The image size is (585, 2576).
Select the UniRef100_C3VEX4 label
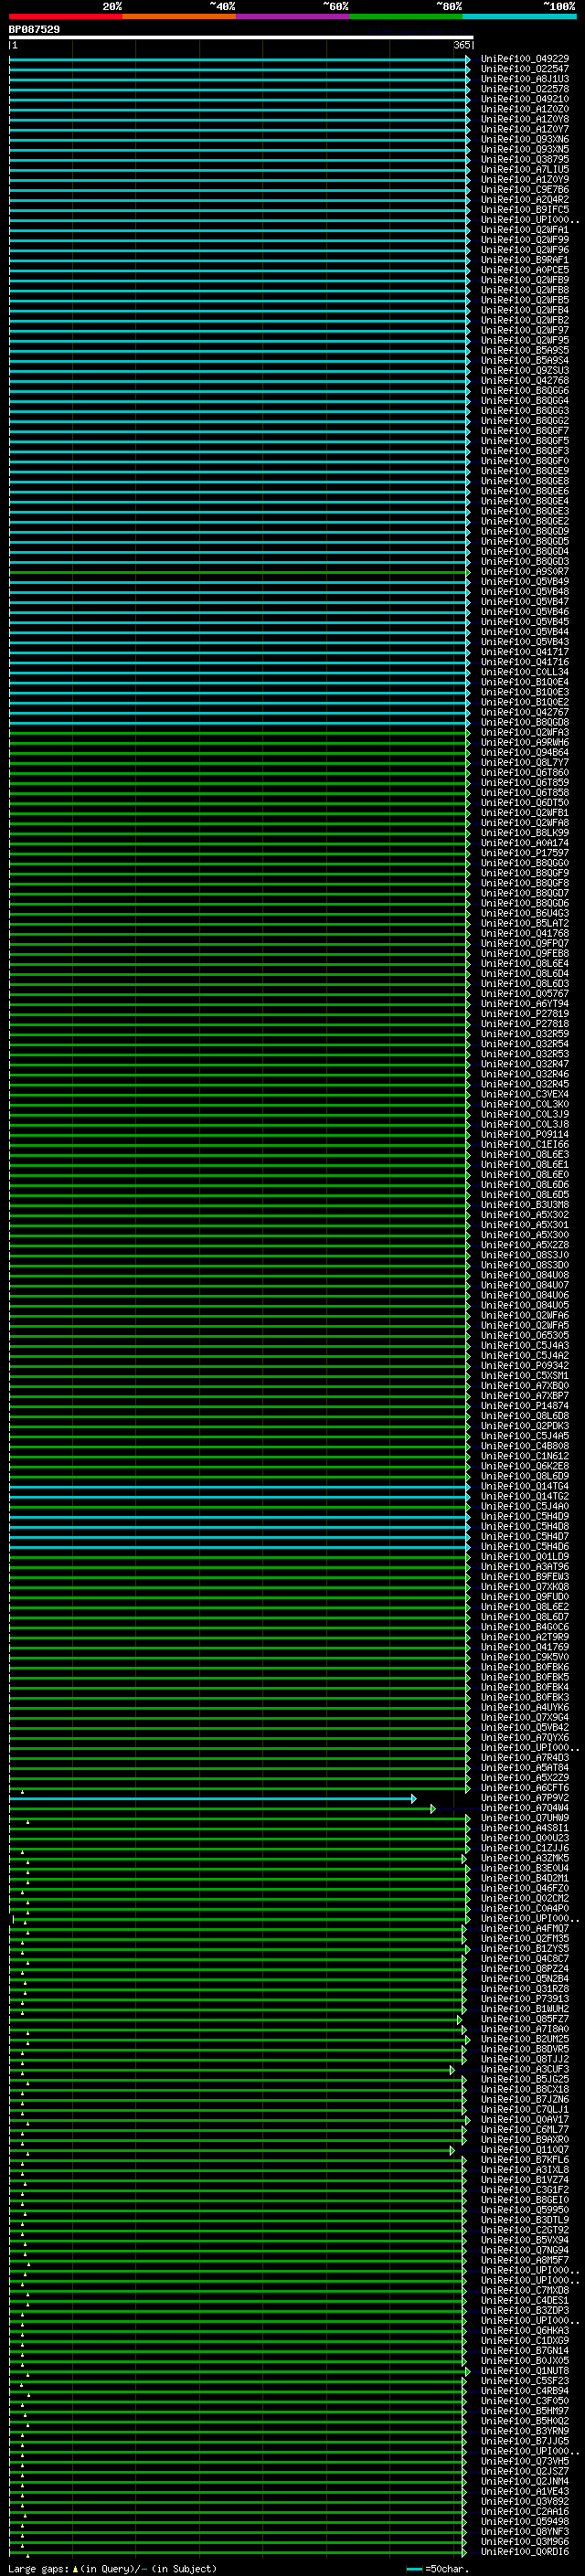[x=525, y=1095]
